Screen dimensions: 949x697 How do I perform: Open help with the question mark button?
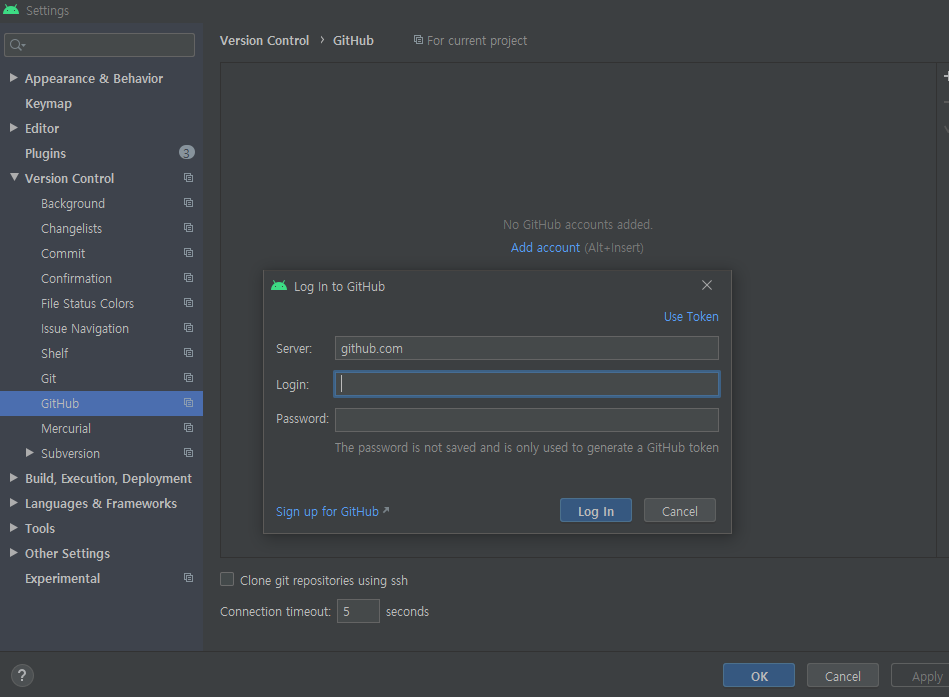(x=22, y=675)
